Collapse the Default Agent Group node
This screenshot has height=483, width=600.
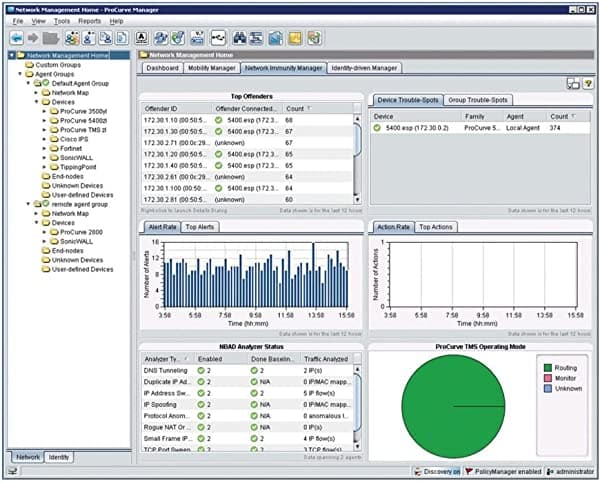click(28, 83)
